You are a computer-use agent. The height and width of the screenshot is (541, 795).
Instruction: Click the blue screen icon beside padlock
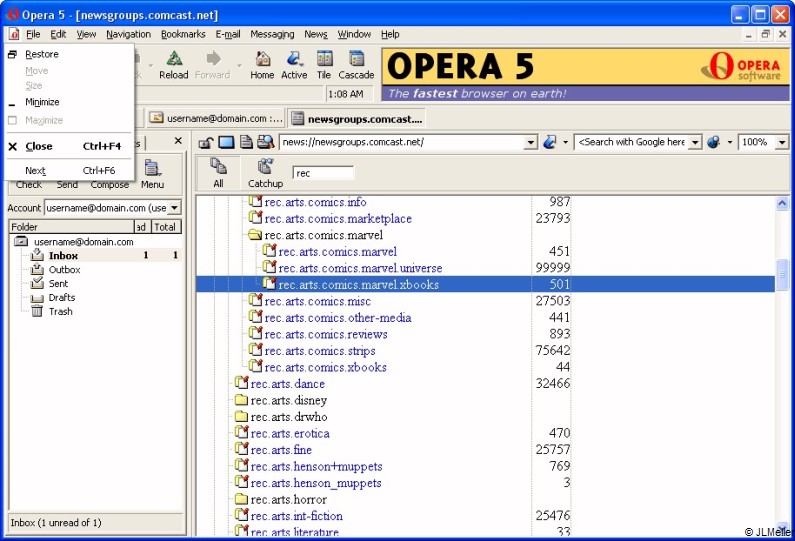226,142
